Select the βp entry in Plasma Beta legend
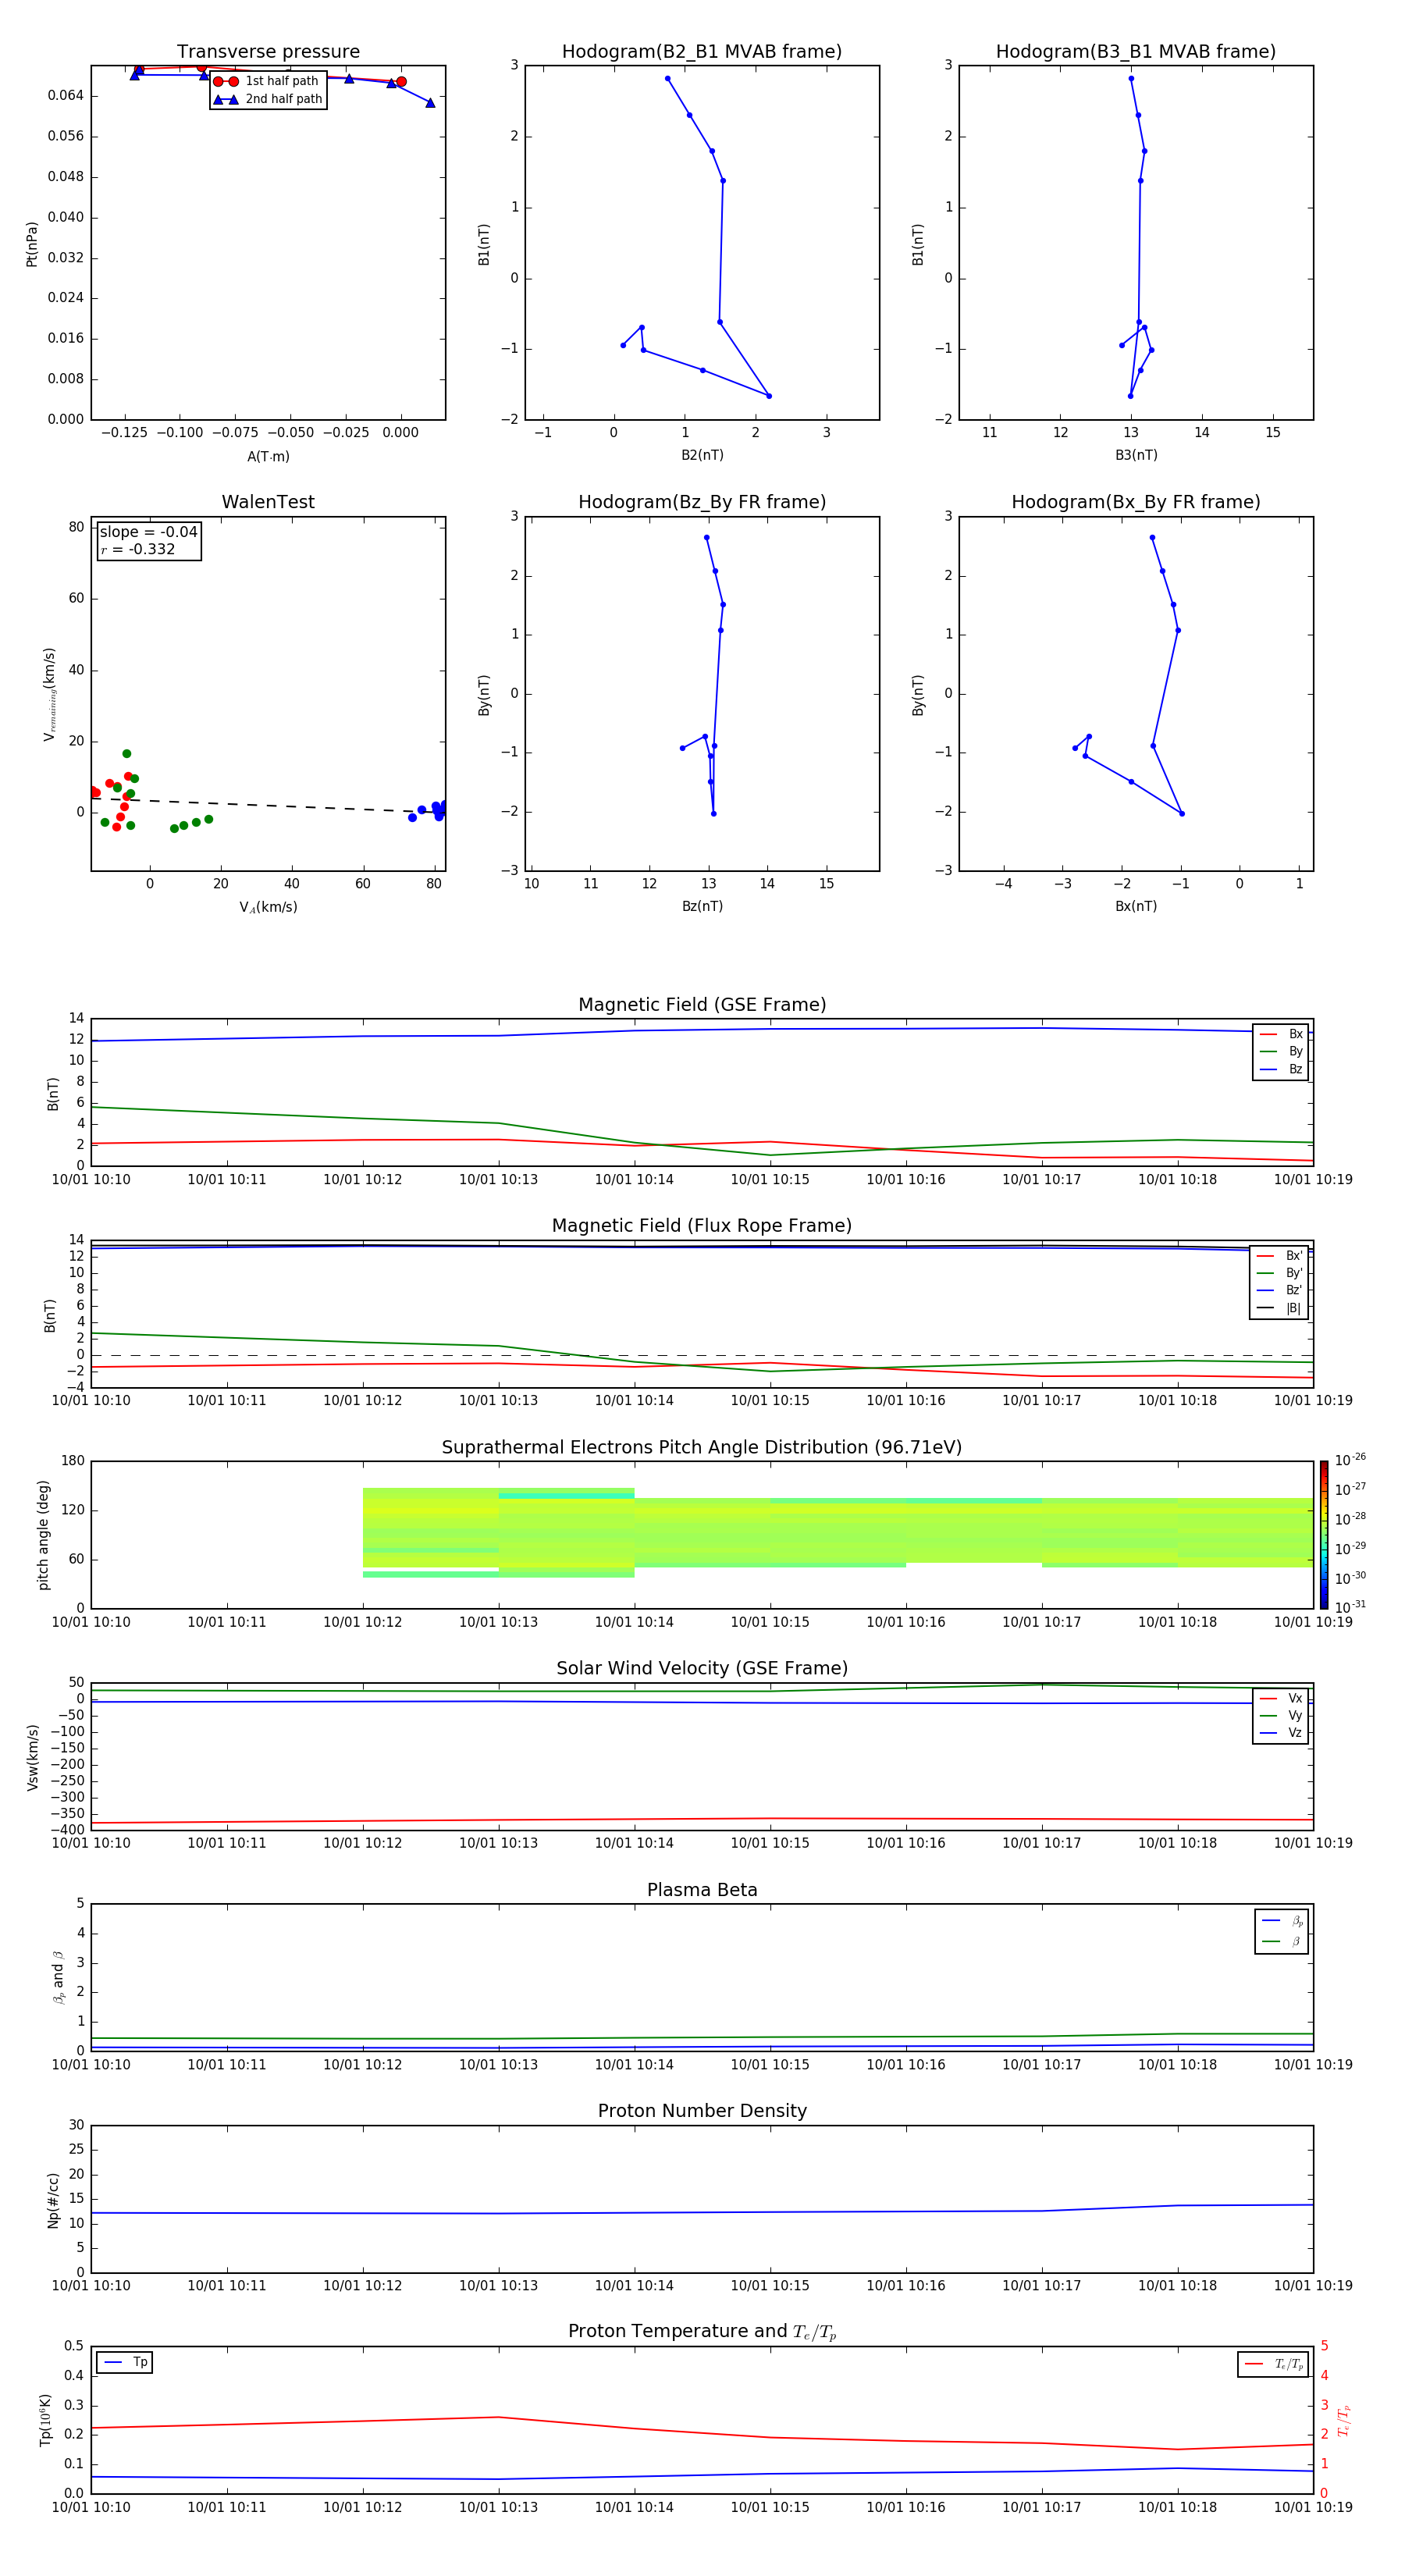Image resolution: width=1405 pixels, height=2576 pixels. (1282, 1921)
